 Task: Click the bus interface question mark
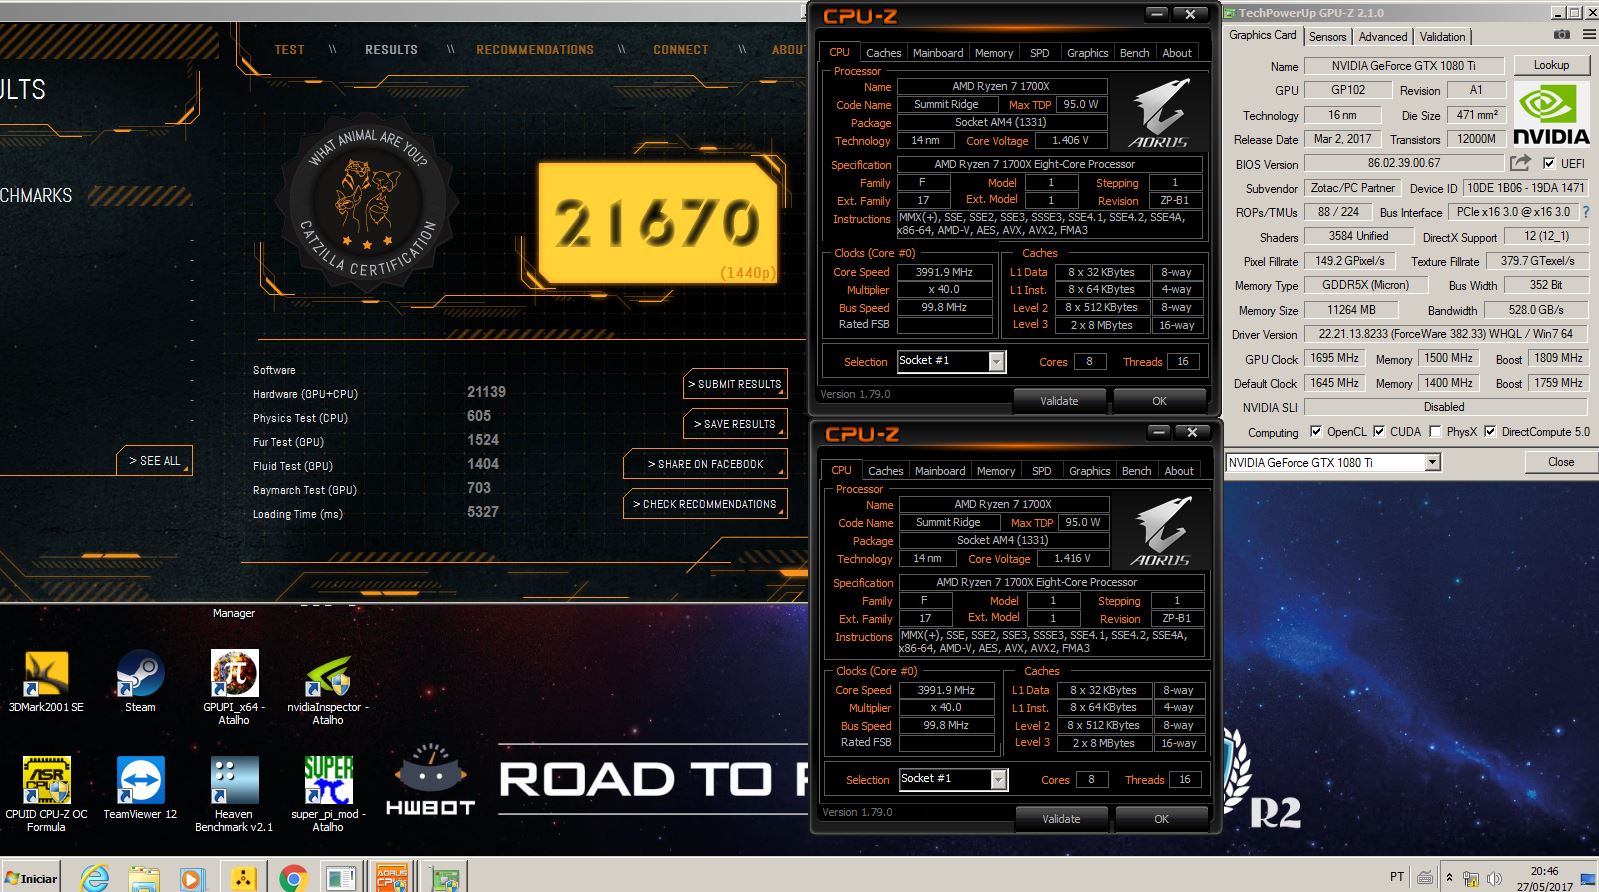(1586, 212)
